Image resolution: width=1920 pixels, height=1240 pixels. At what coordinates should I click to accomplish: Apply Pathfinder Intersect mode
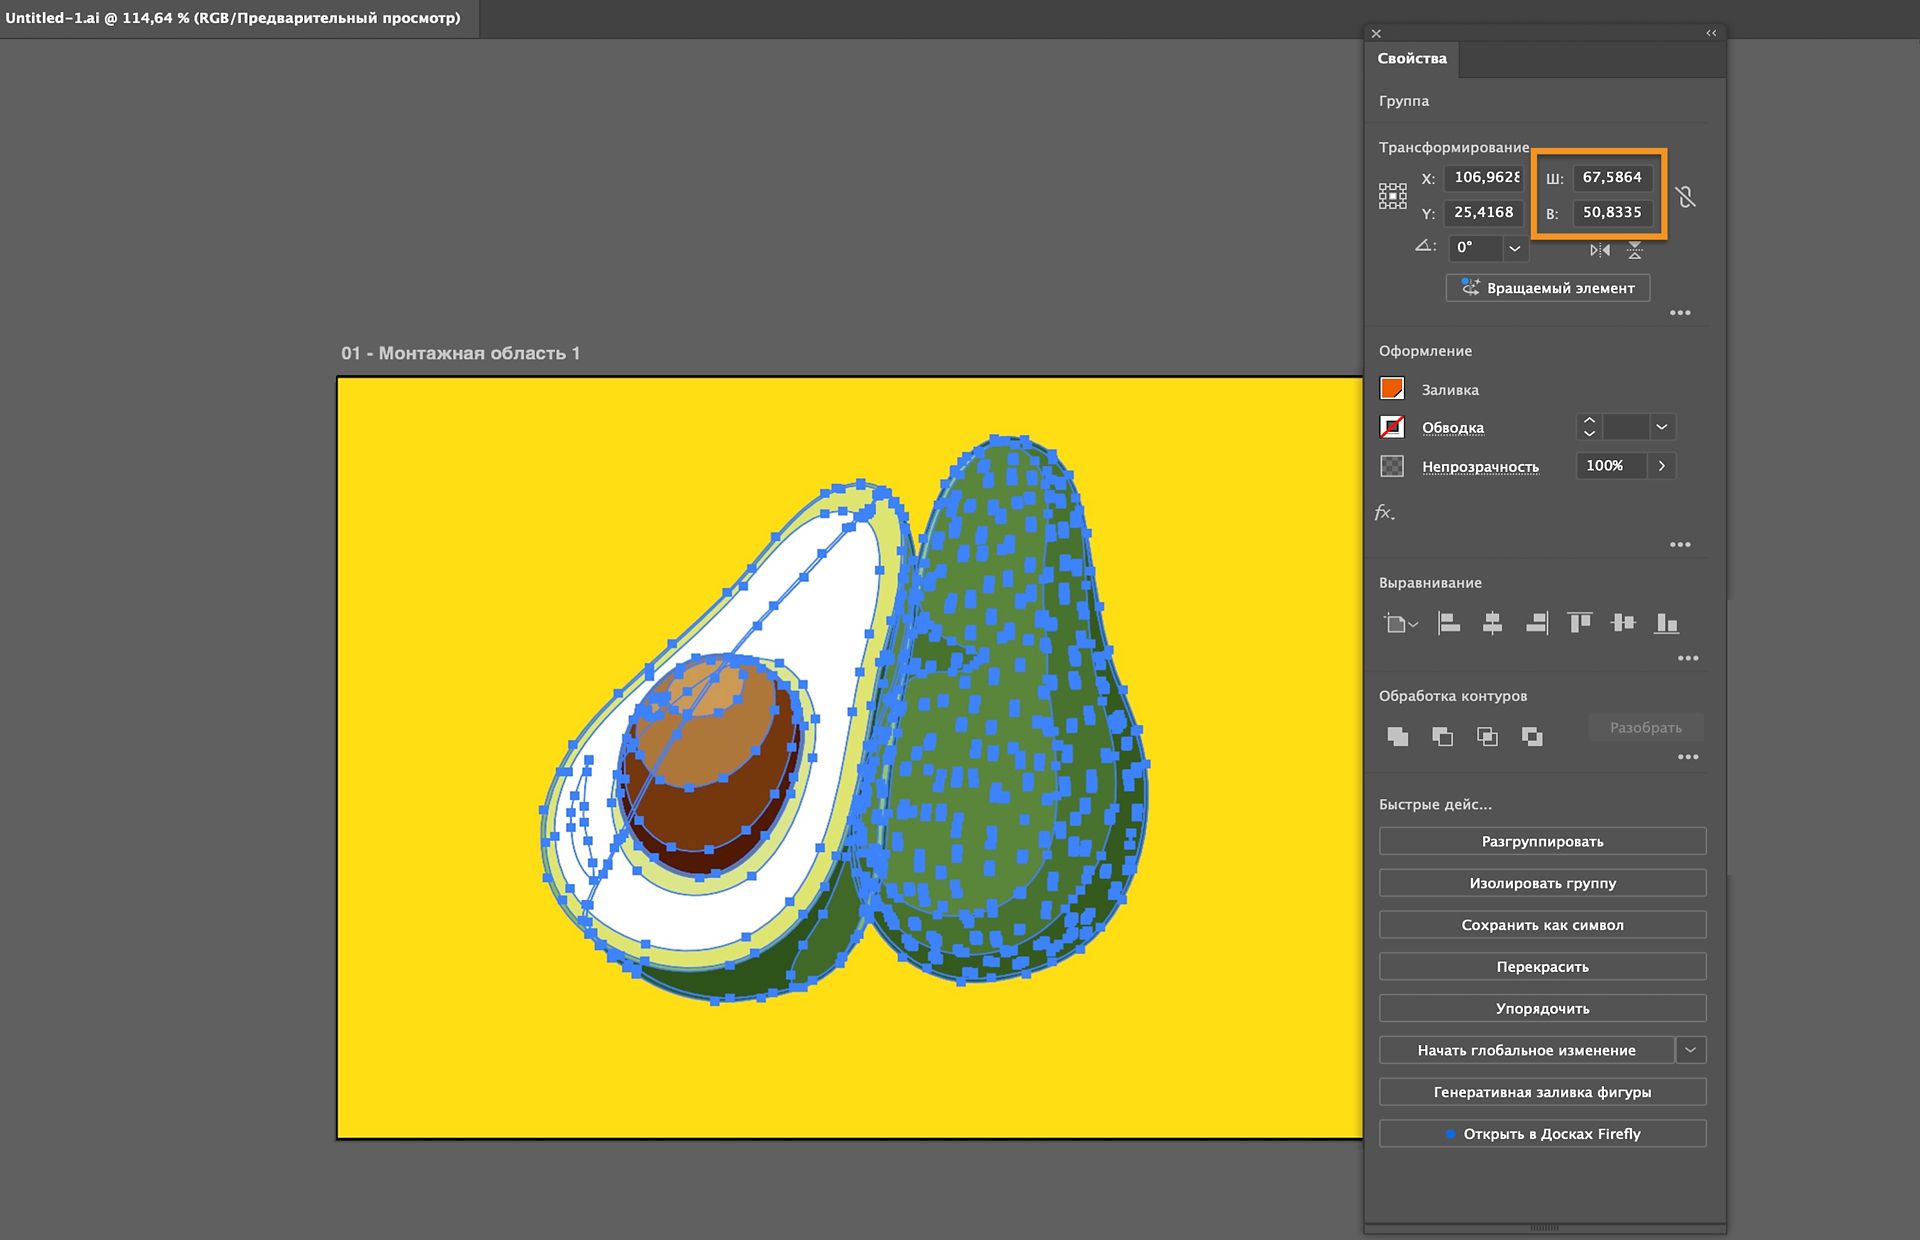click(1487, 737)
